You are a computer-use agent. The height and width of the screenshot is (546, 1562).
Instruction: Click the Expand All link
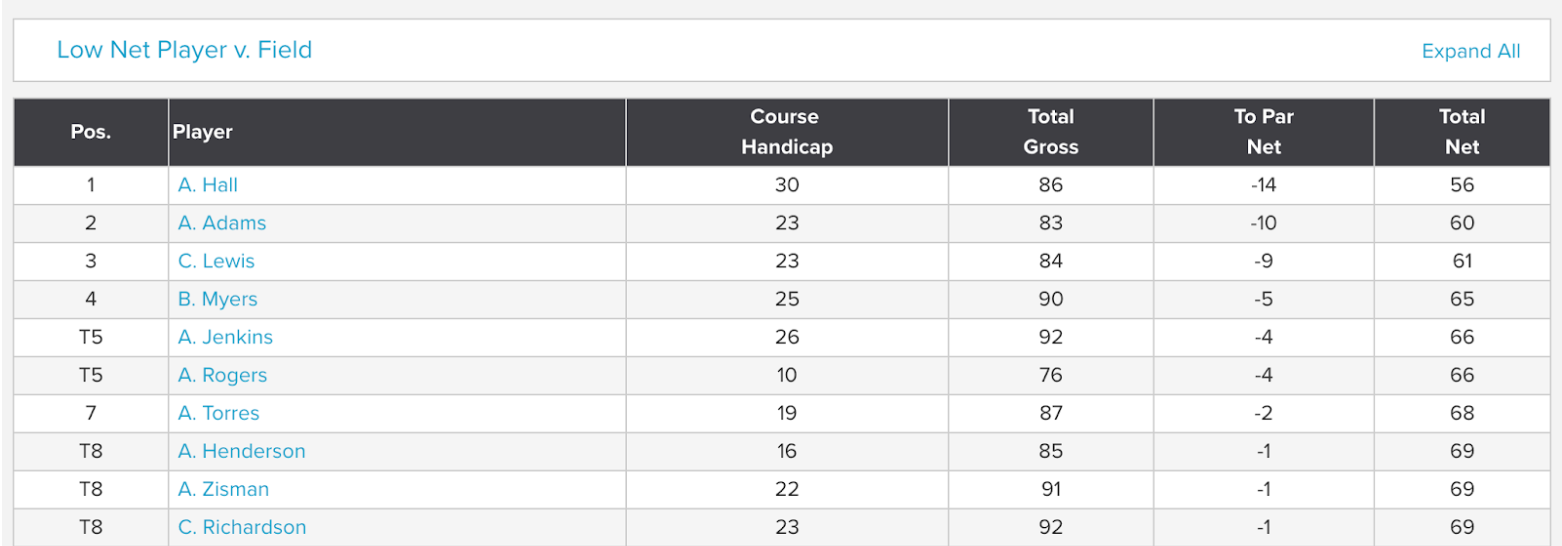[1471, 51]
